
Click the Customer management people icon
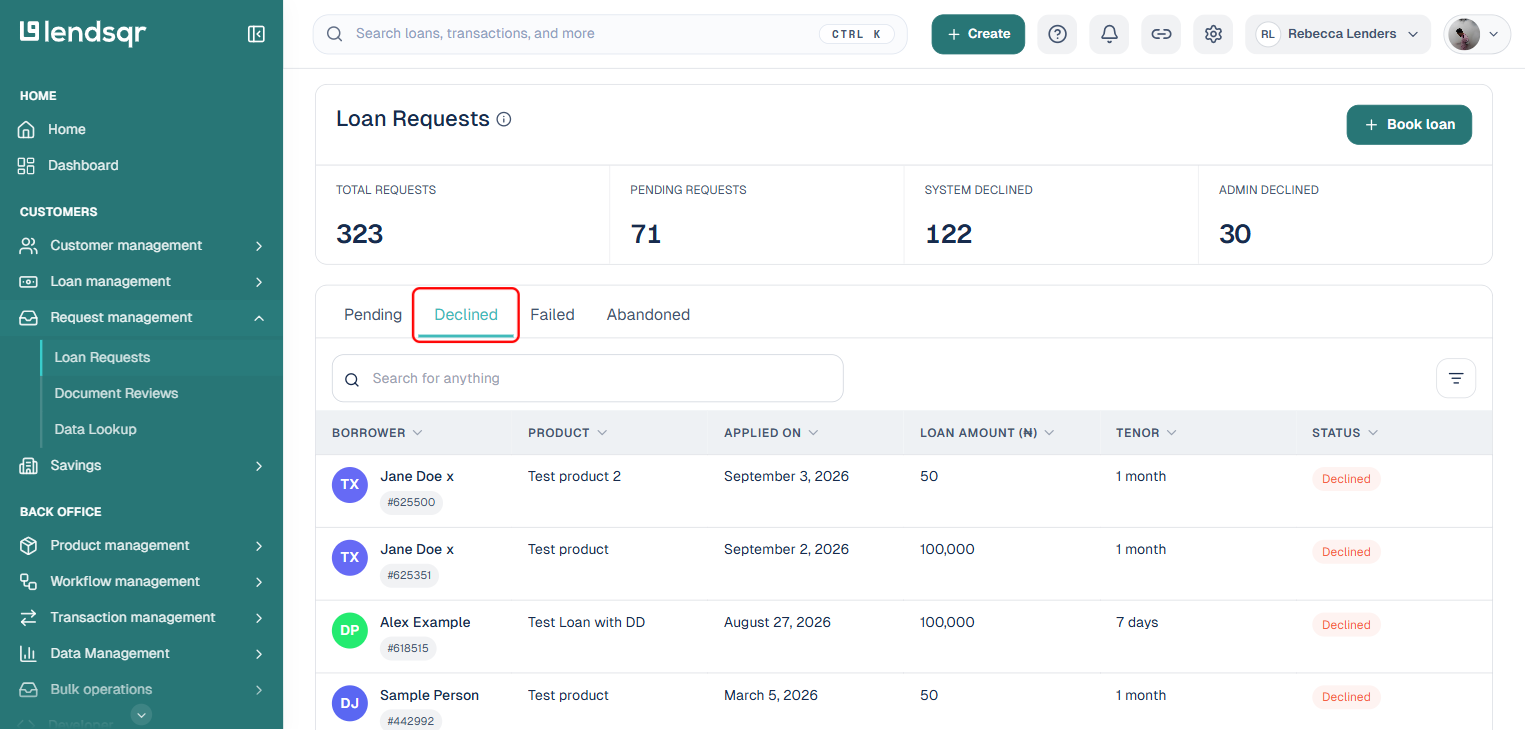(29, 245)
